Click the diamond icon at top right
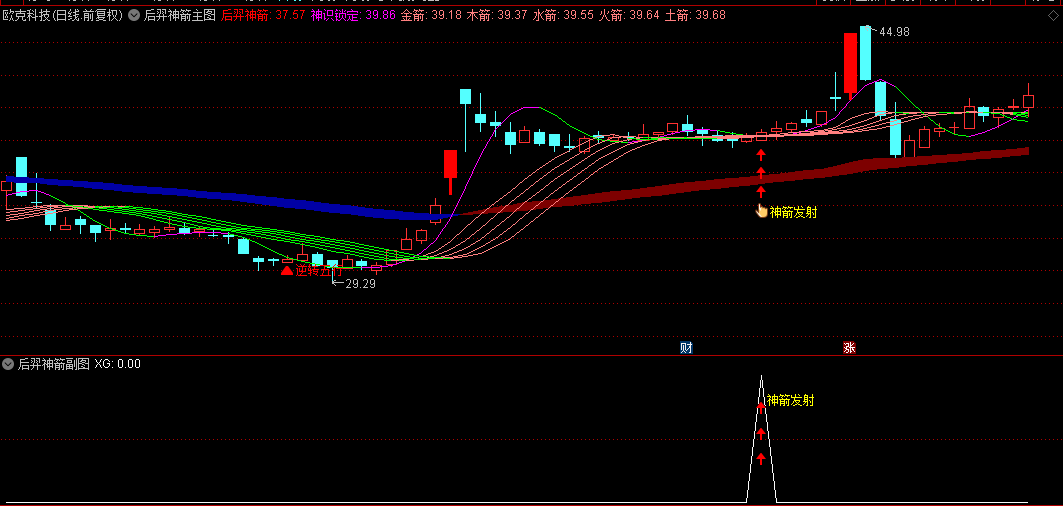 [x=1052, y=15]
